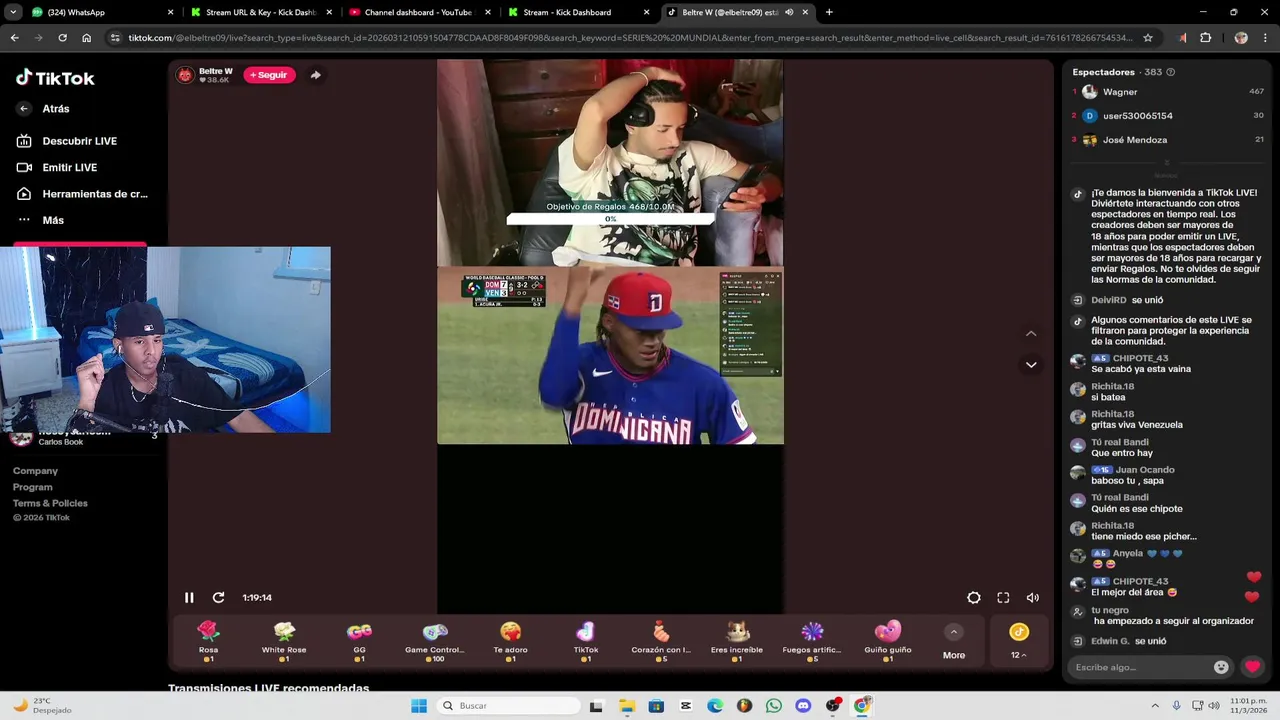Switch to Stream URL & Key Kick tab
This screenshot has height=720, width=1280.
pyautogui.click(x=260, y=12)
